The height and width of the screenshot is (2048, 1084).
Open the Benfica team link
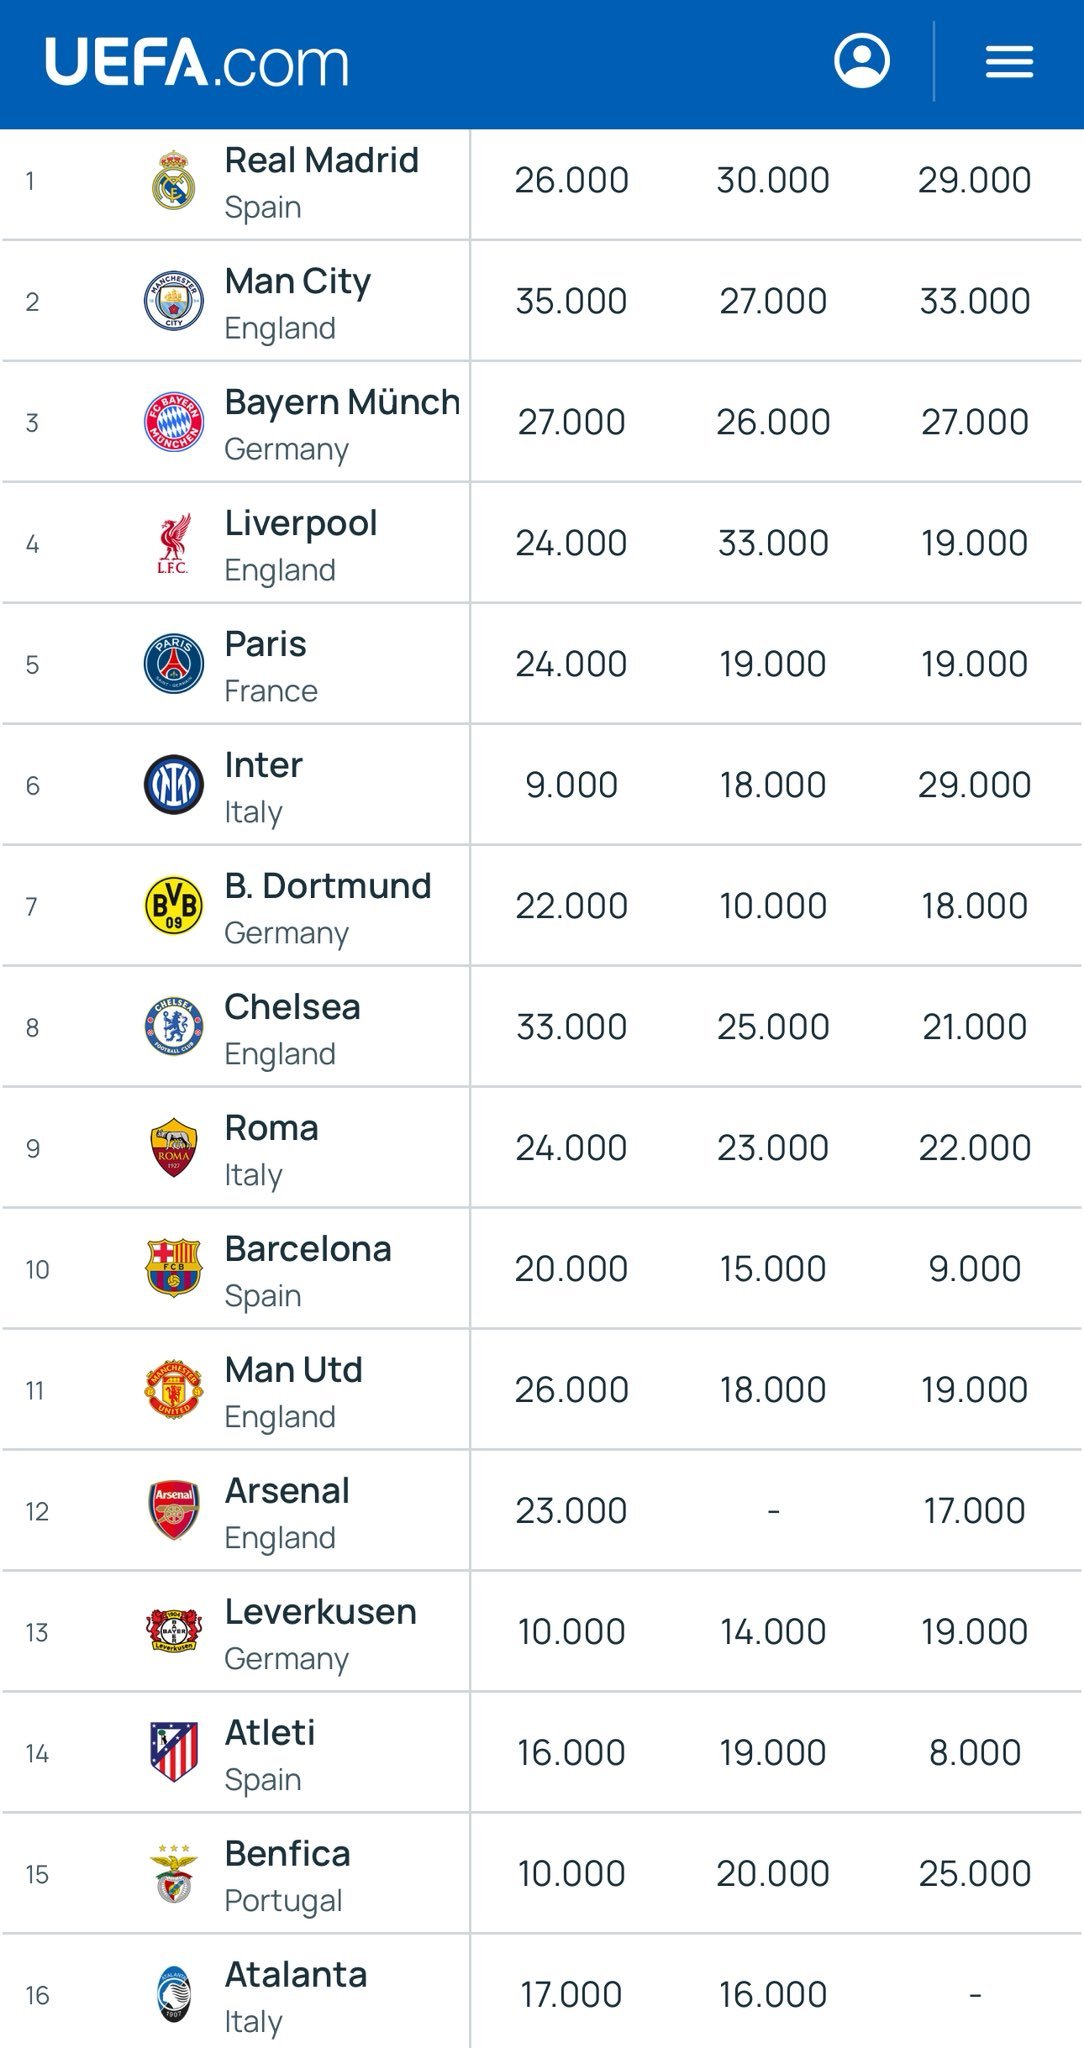pyautogui.click(x=288, y=1854)
